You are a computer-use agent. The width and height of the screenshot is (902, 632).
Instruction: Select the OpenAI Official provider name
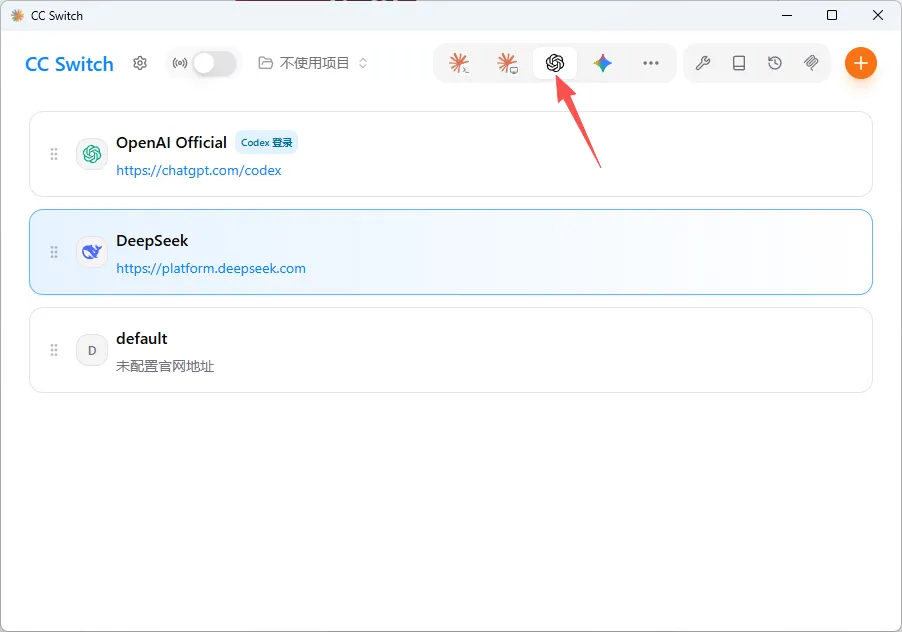[x=171, y=142]
